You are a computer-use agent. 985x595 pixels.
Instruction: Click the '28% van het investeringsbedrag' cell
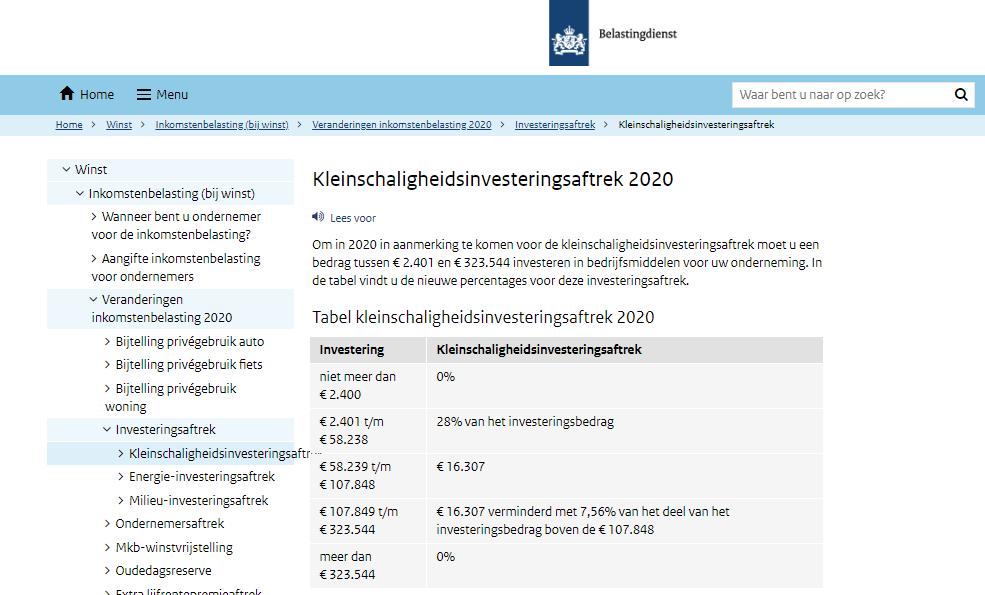tap(625, 431)
